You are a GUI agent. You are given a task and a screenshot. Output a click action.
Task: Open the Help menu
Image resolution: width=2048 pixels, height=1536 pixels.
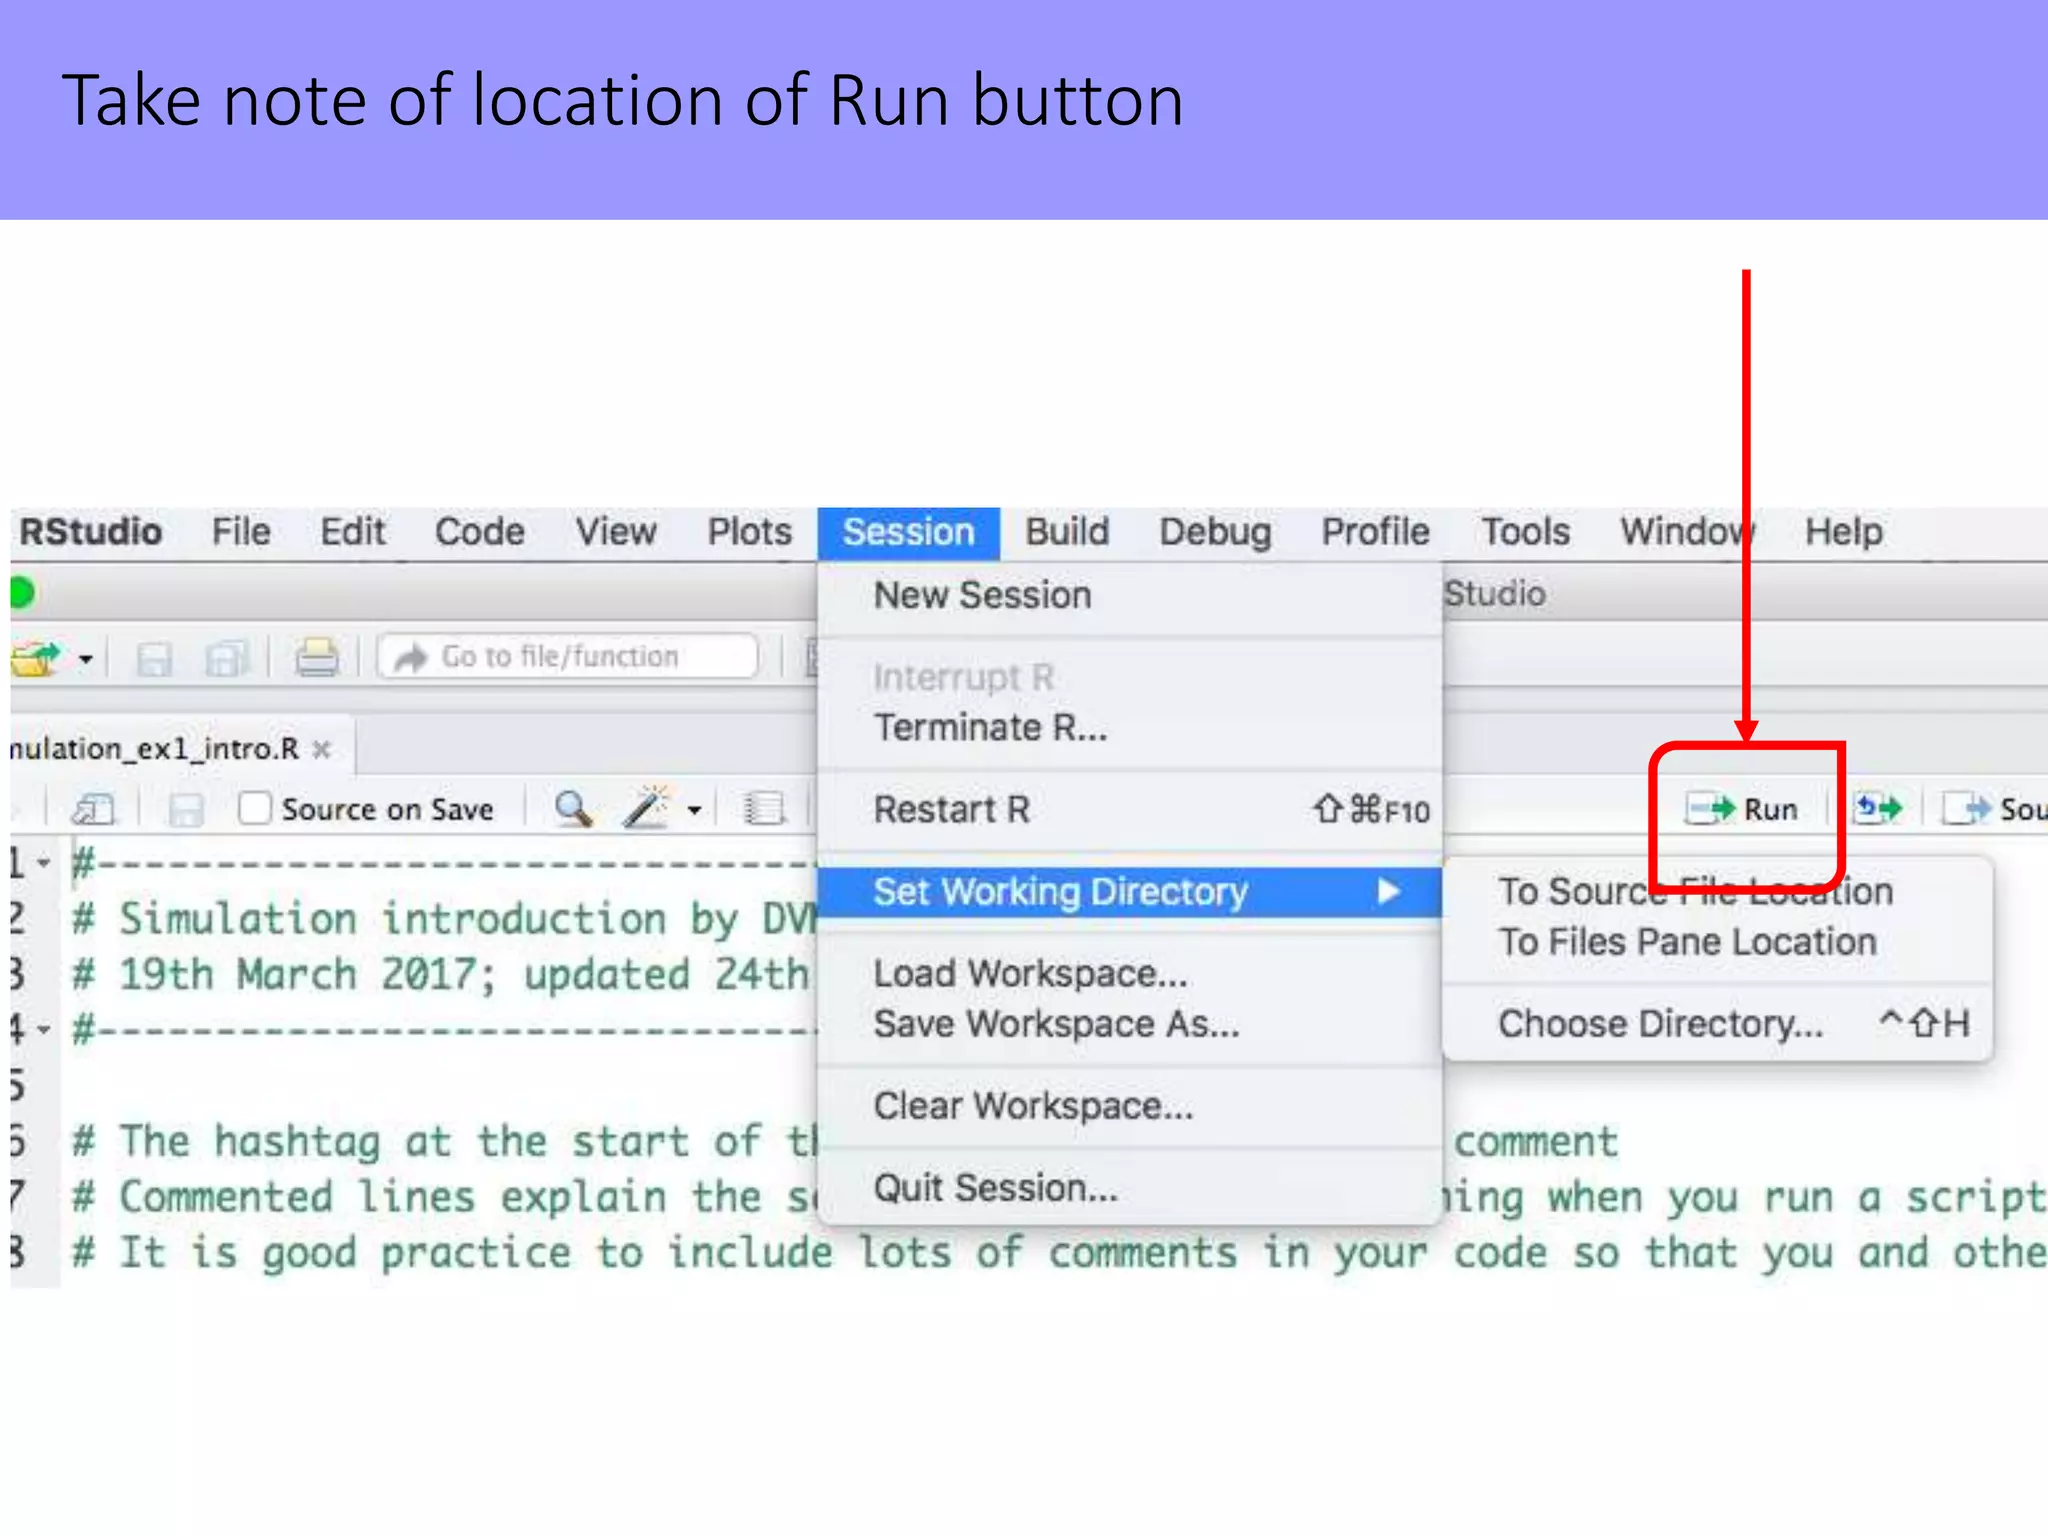1844,532
